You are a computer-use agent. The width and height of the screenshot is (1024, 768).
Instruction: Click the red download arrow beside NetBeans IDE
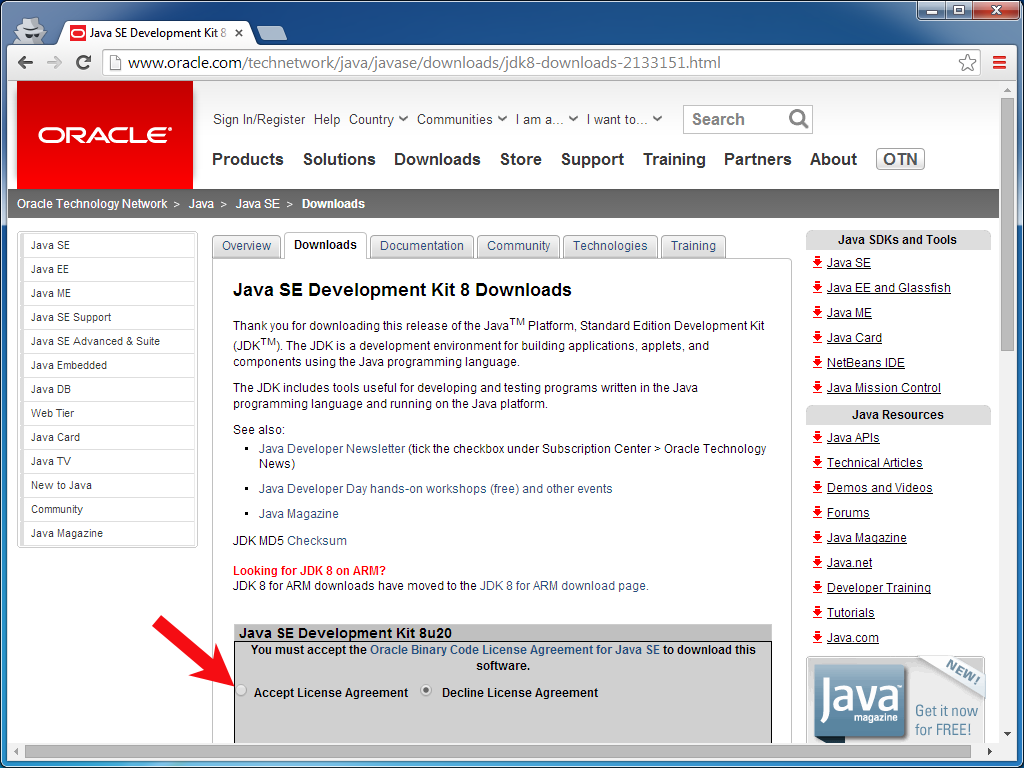tap(817, 362)
